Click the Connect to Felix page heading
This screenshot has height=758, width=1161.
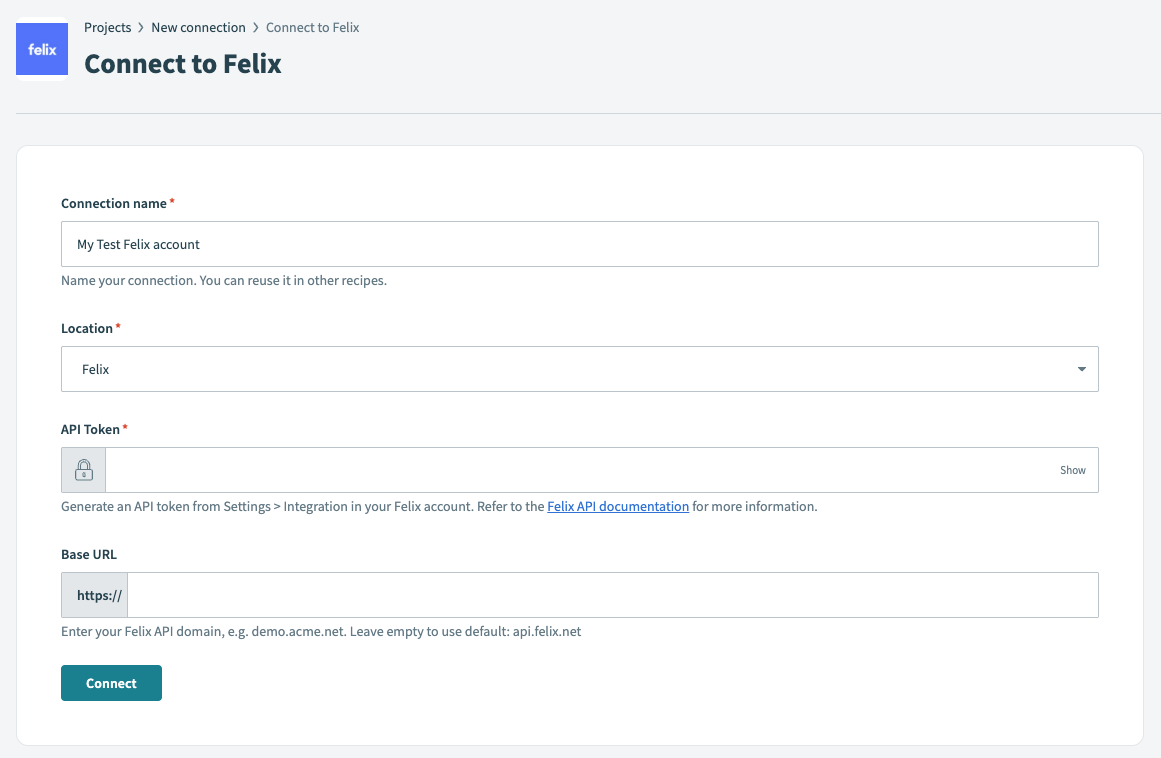point(183,64)
